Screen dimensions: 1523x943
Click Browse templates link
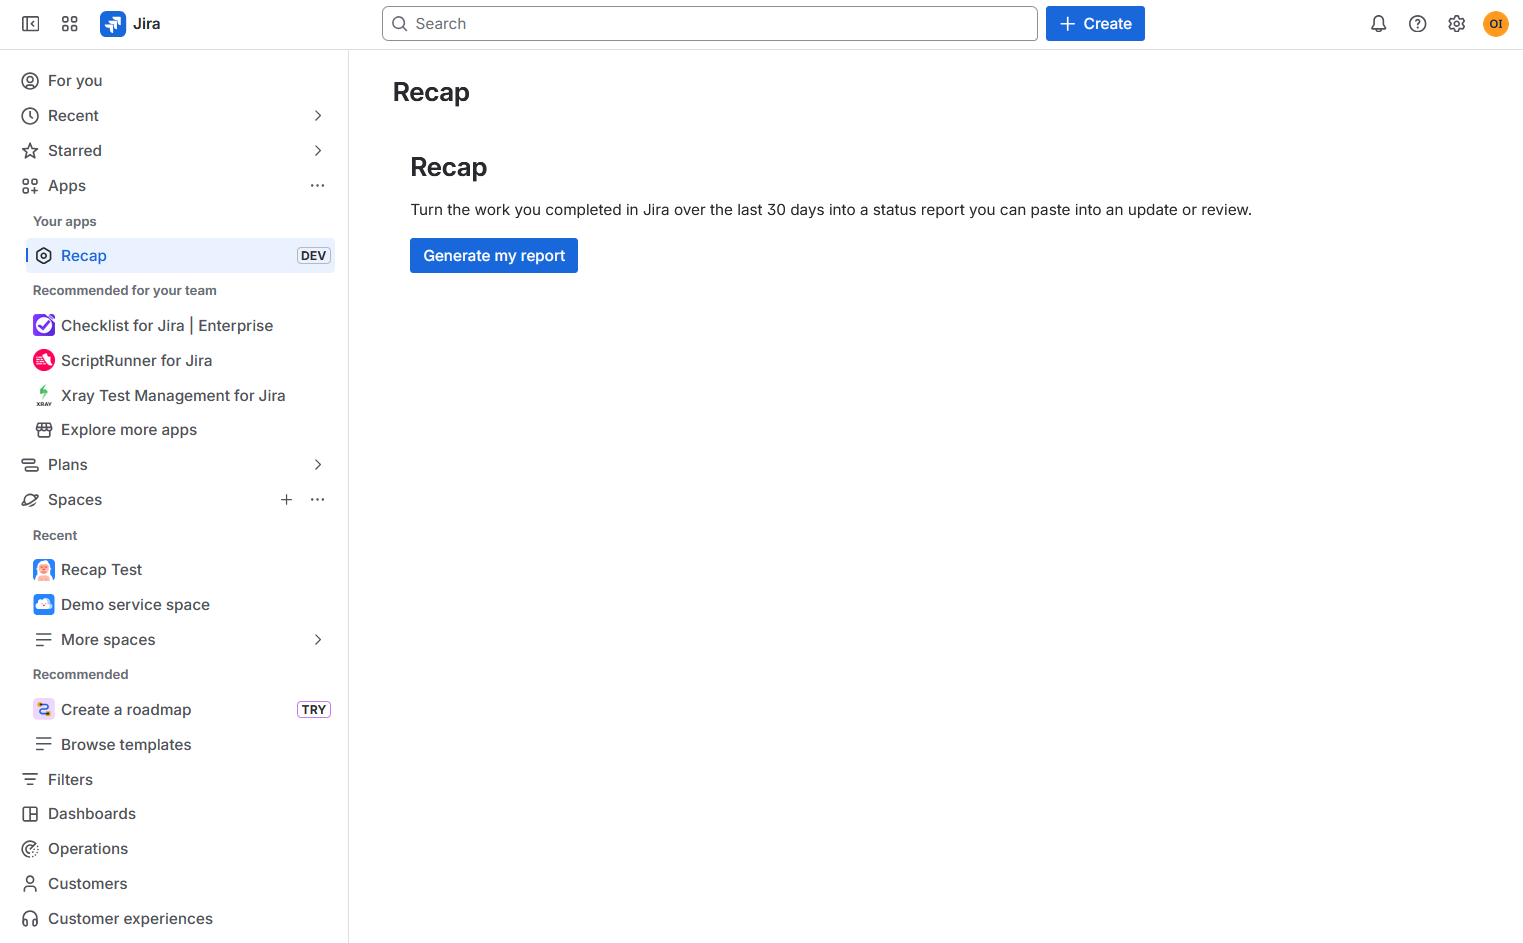[x=180, y=744]
